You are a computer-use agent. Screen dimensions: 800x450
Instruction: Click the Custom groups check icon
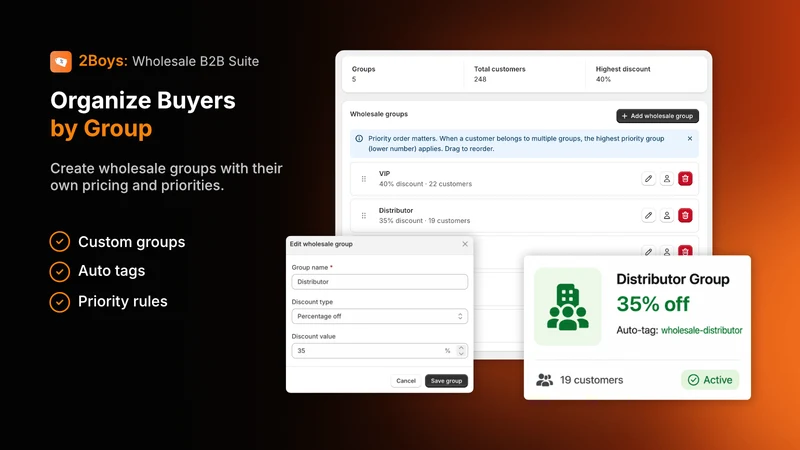pos(60,241)
